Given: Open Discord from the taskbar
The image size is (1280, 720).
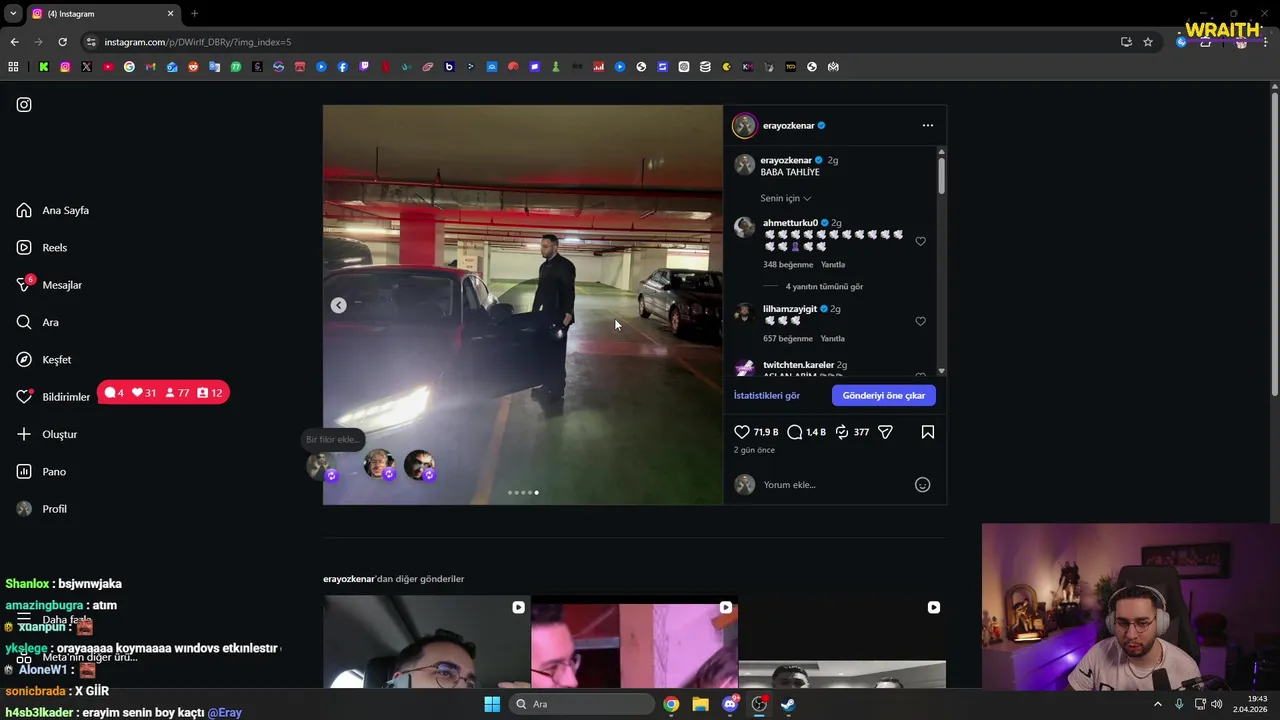Looking at the screenshot, I should [730, 704].
